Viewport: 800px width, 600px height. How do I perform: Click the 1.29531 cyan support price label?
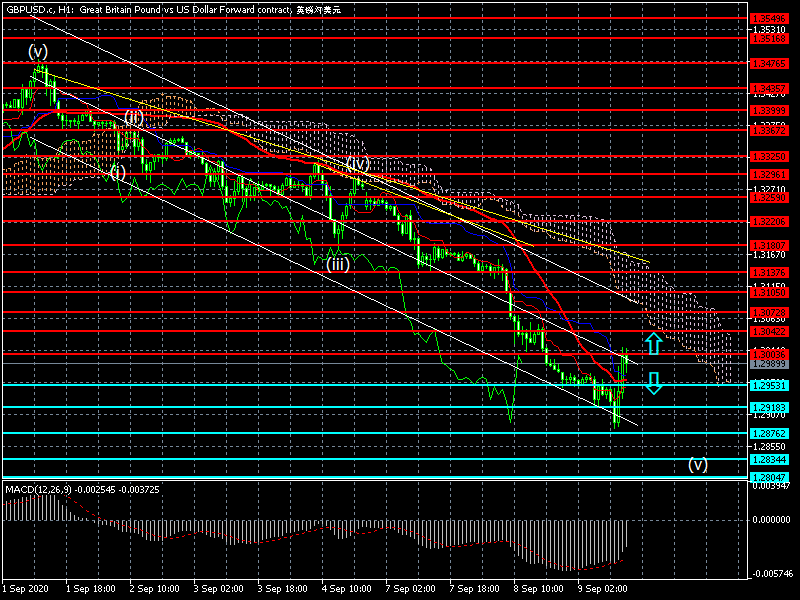click(x=769, y=385)
